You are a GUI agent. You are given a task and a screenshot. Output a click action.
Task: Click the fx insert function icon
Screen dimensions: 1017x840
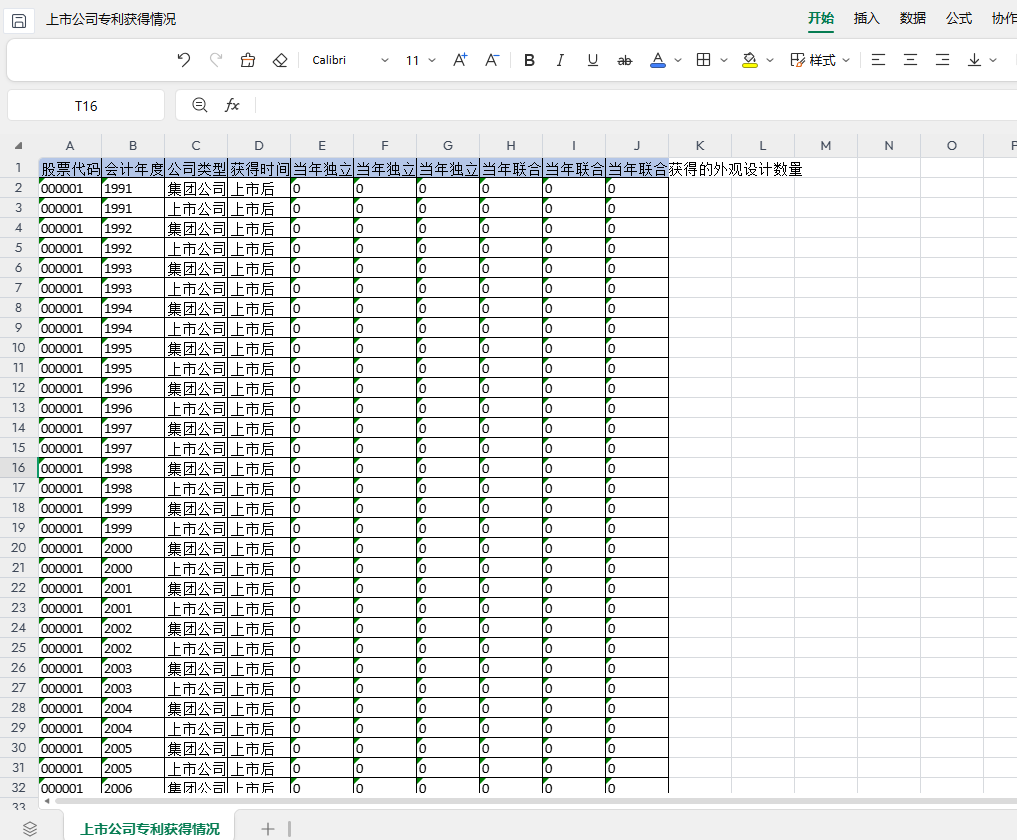click(x=233, y=105)
